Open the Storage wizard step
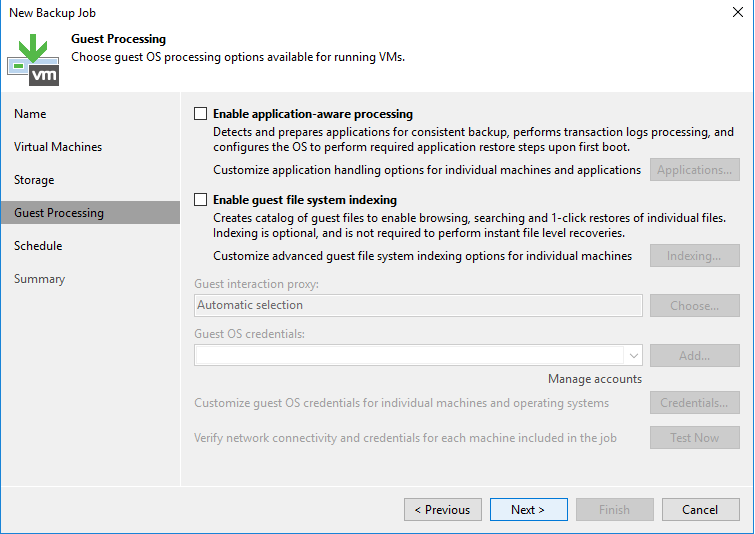Image resolution: width=755 pixels, height=534 pixels. (34, 180)
